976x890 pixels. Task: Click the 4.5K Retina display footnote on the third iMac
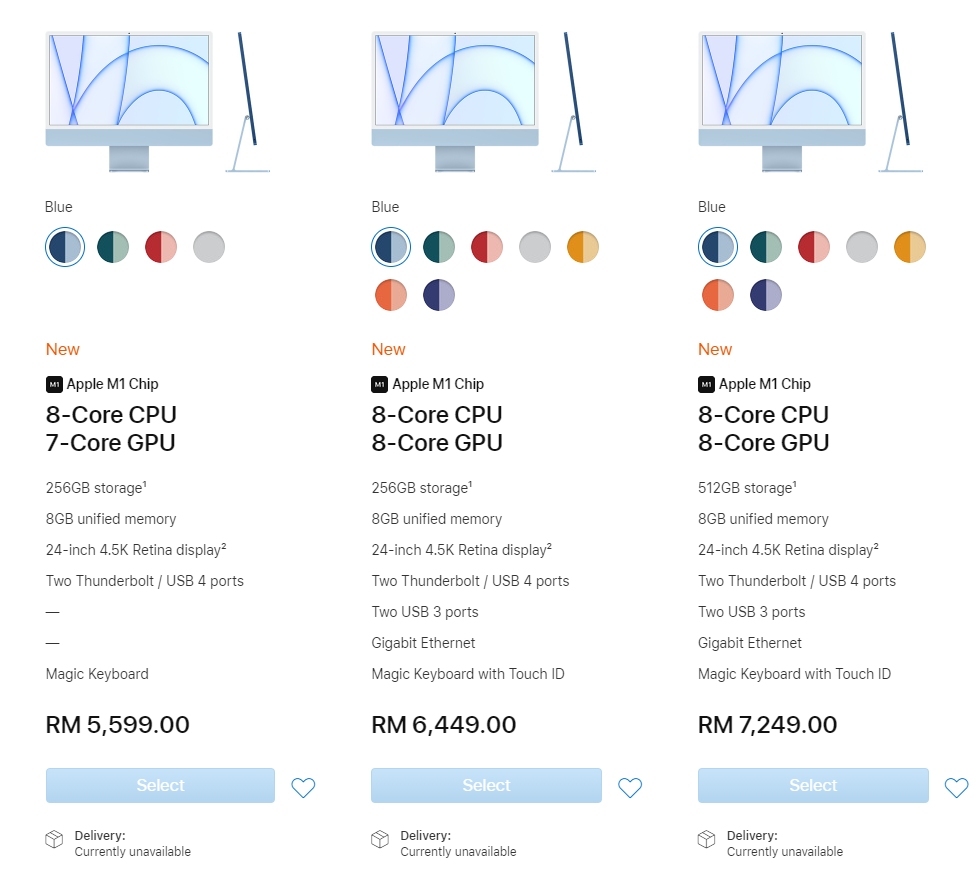point(875,545)
